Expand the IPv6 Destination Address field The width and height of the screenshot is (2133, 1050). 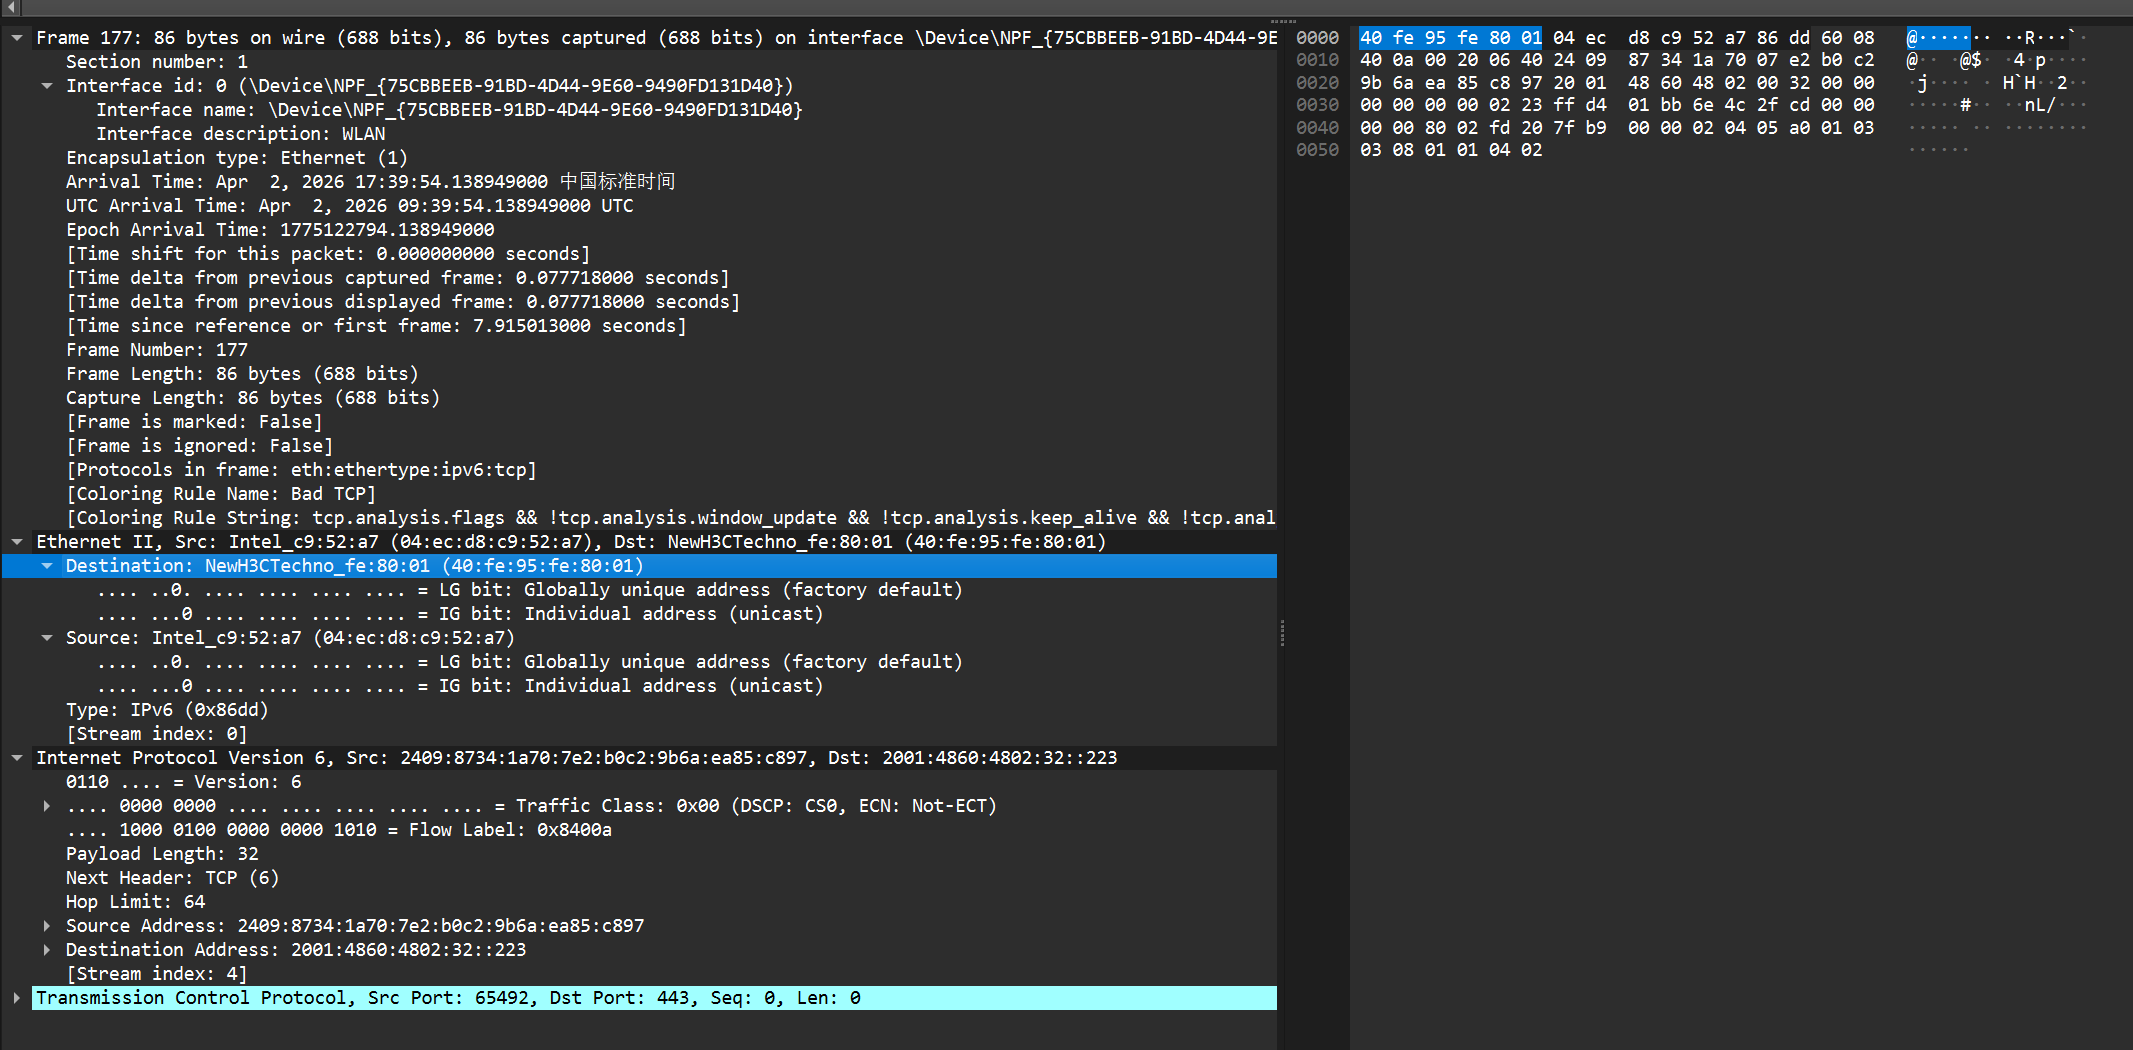tap(47, 950)
